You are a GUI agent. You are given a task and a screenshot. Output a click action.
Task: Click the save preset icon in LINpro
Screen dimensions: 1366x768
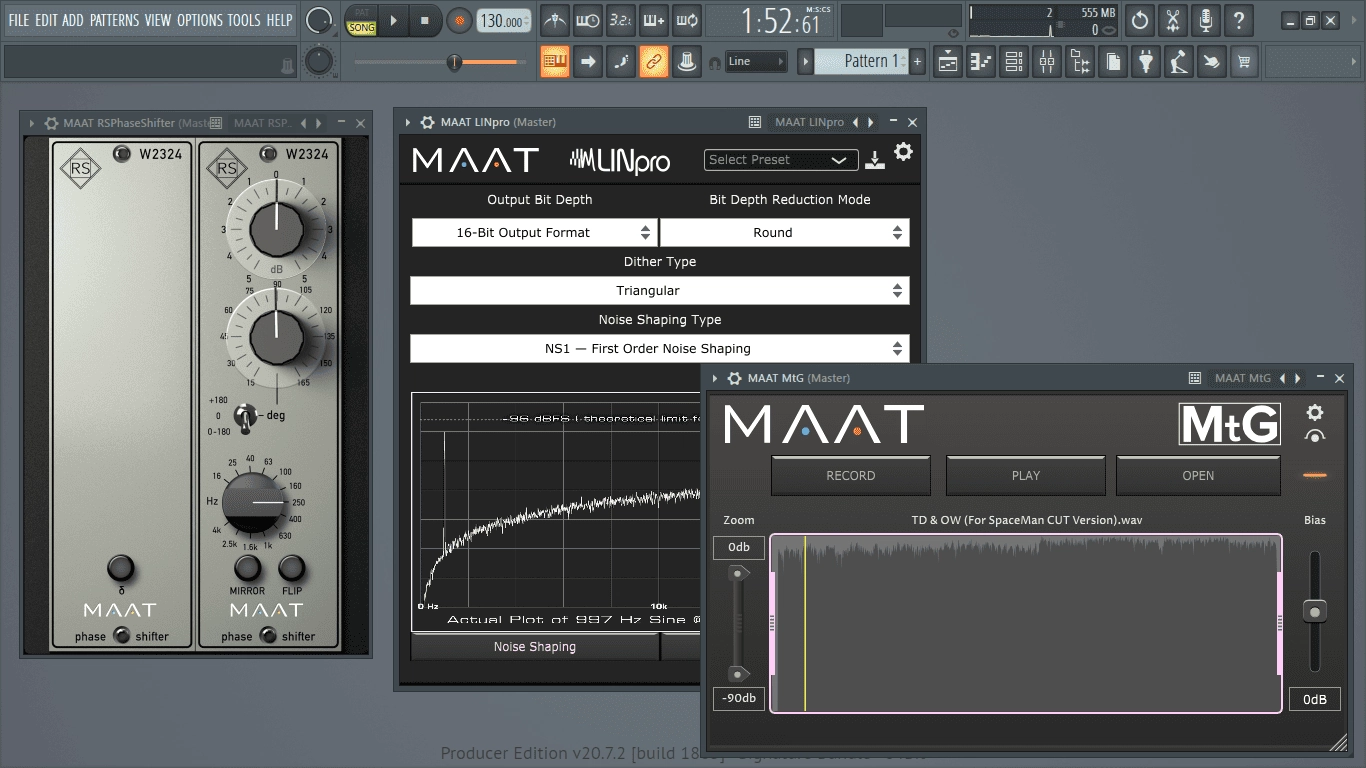click(875, 159)
